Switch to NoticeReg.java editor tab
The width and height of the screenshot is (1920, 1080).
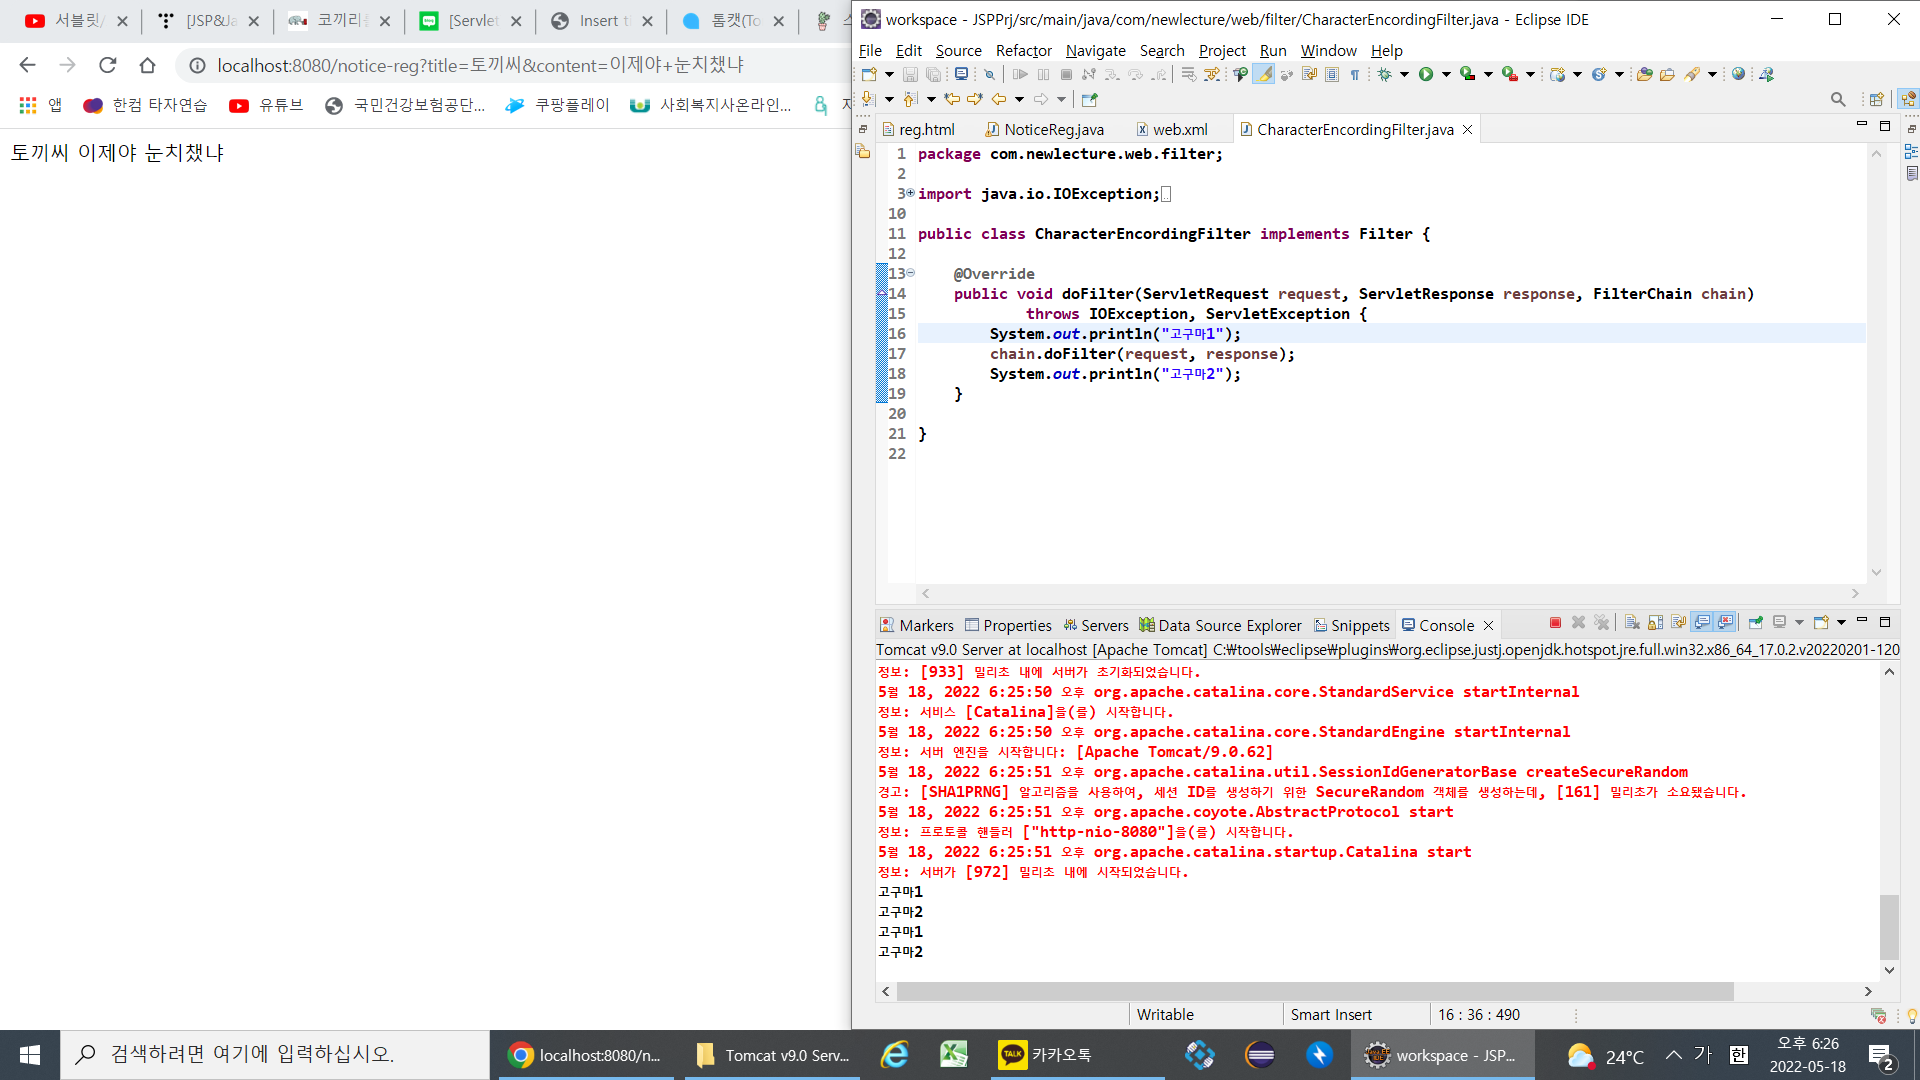point(1052,130)
